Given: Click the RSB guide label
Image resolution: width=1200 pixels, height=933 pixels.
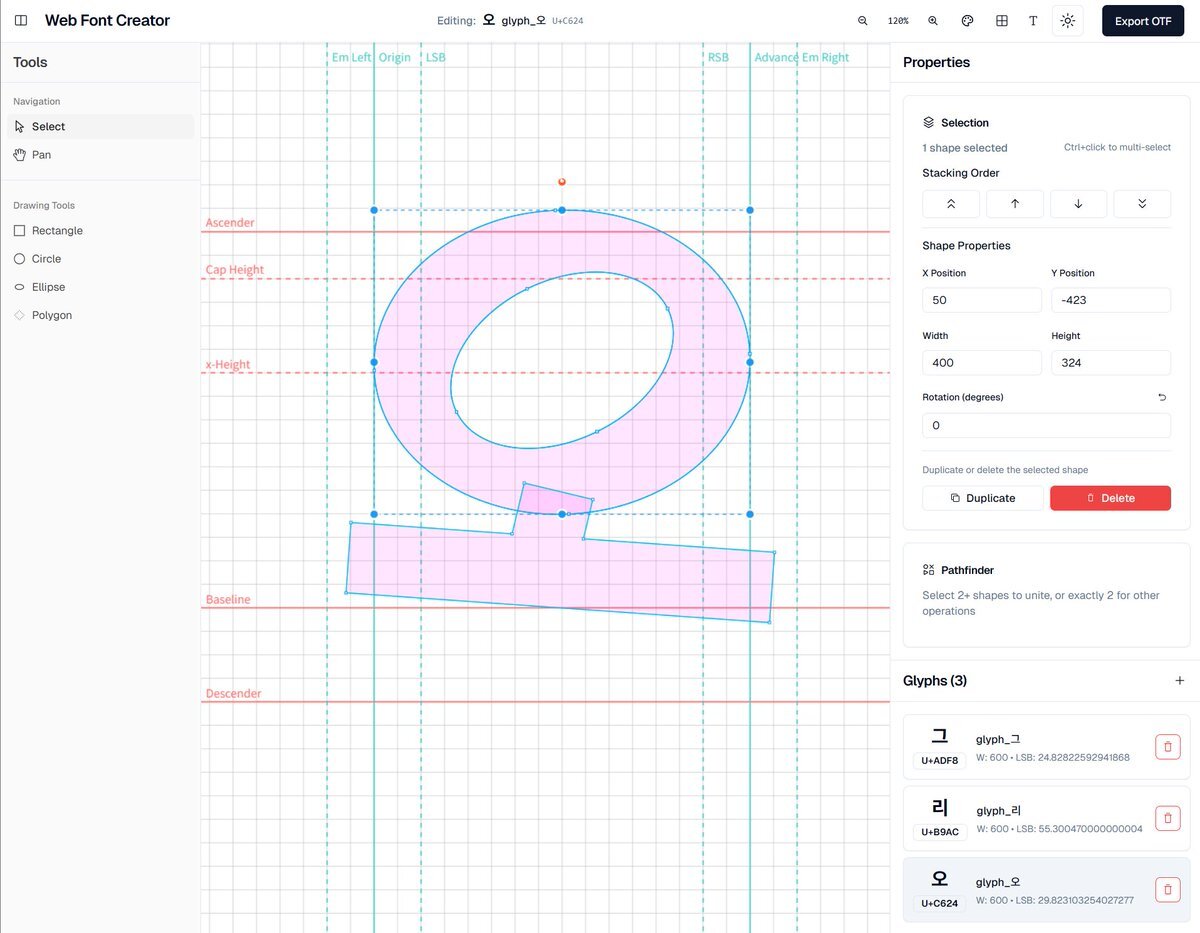Looking at the screenshot, I should (718, 58).
